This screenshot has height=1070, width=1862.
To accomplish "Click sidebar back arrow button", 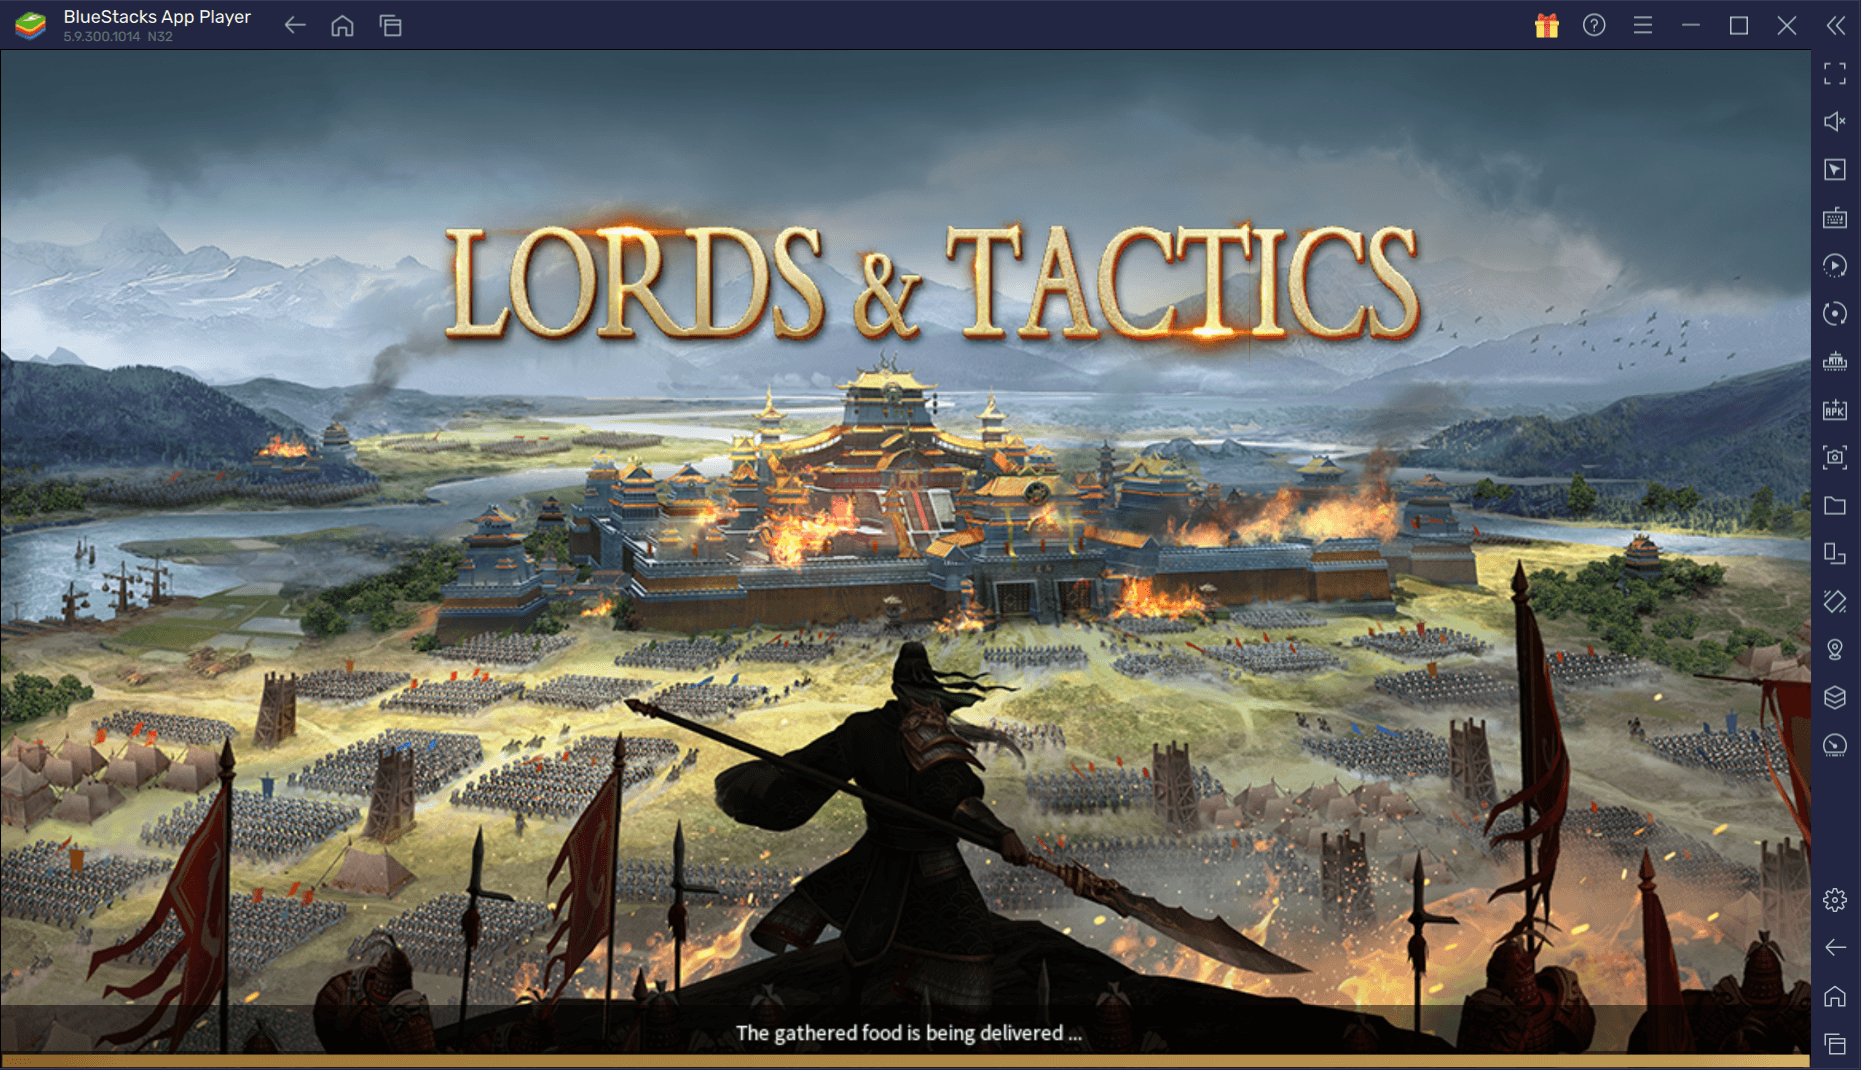I will (1835, 947).
